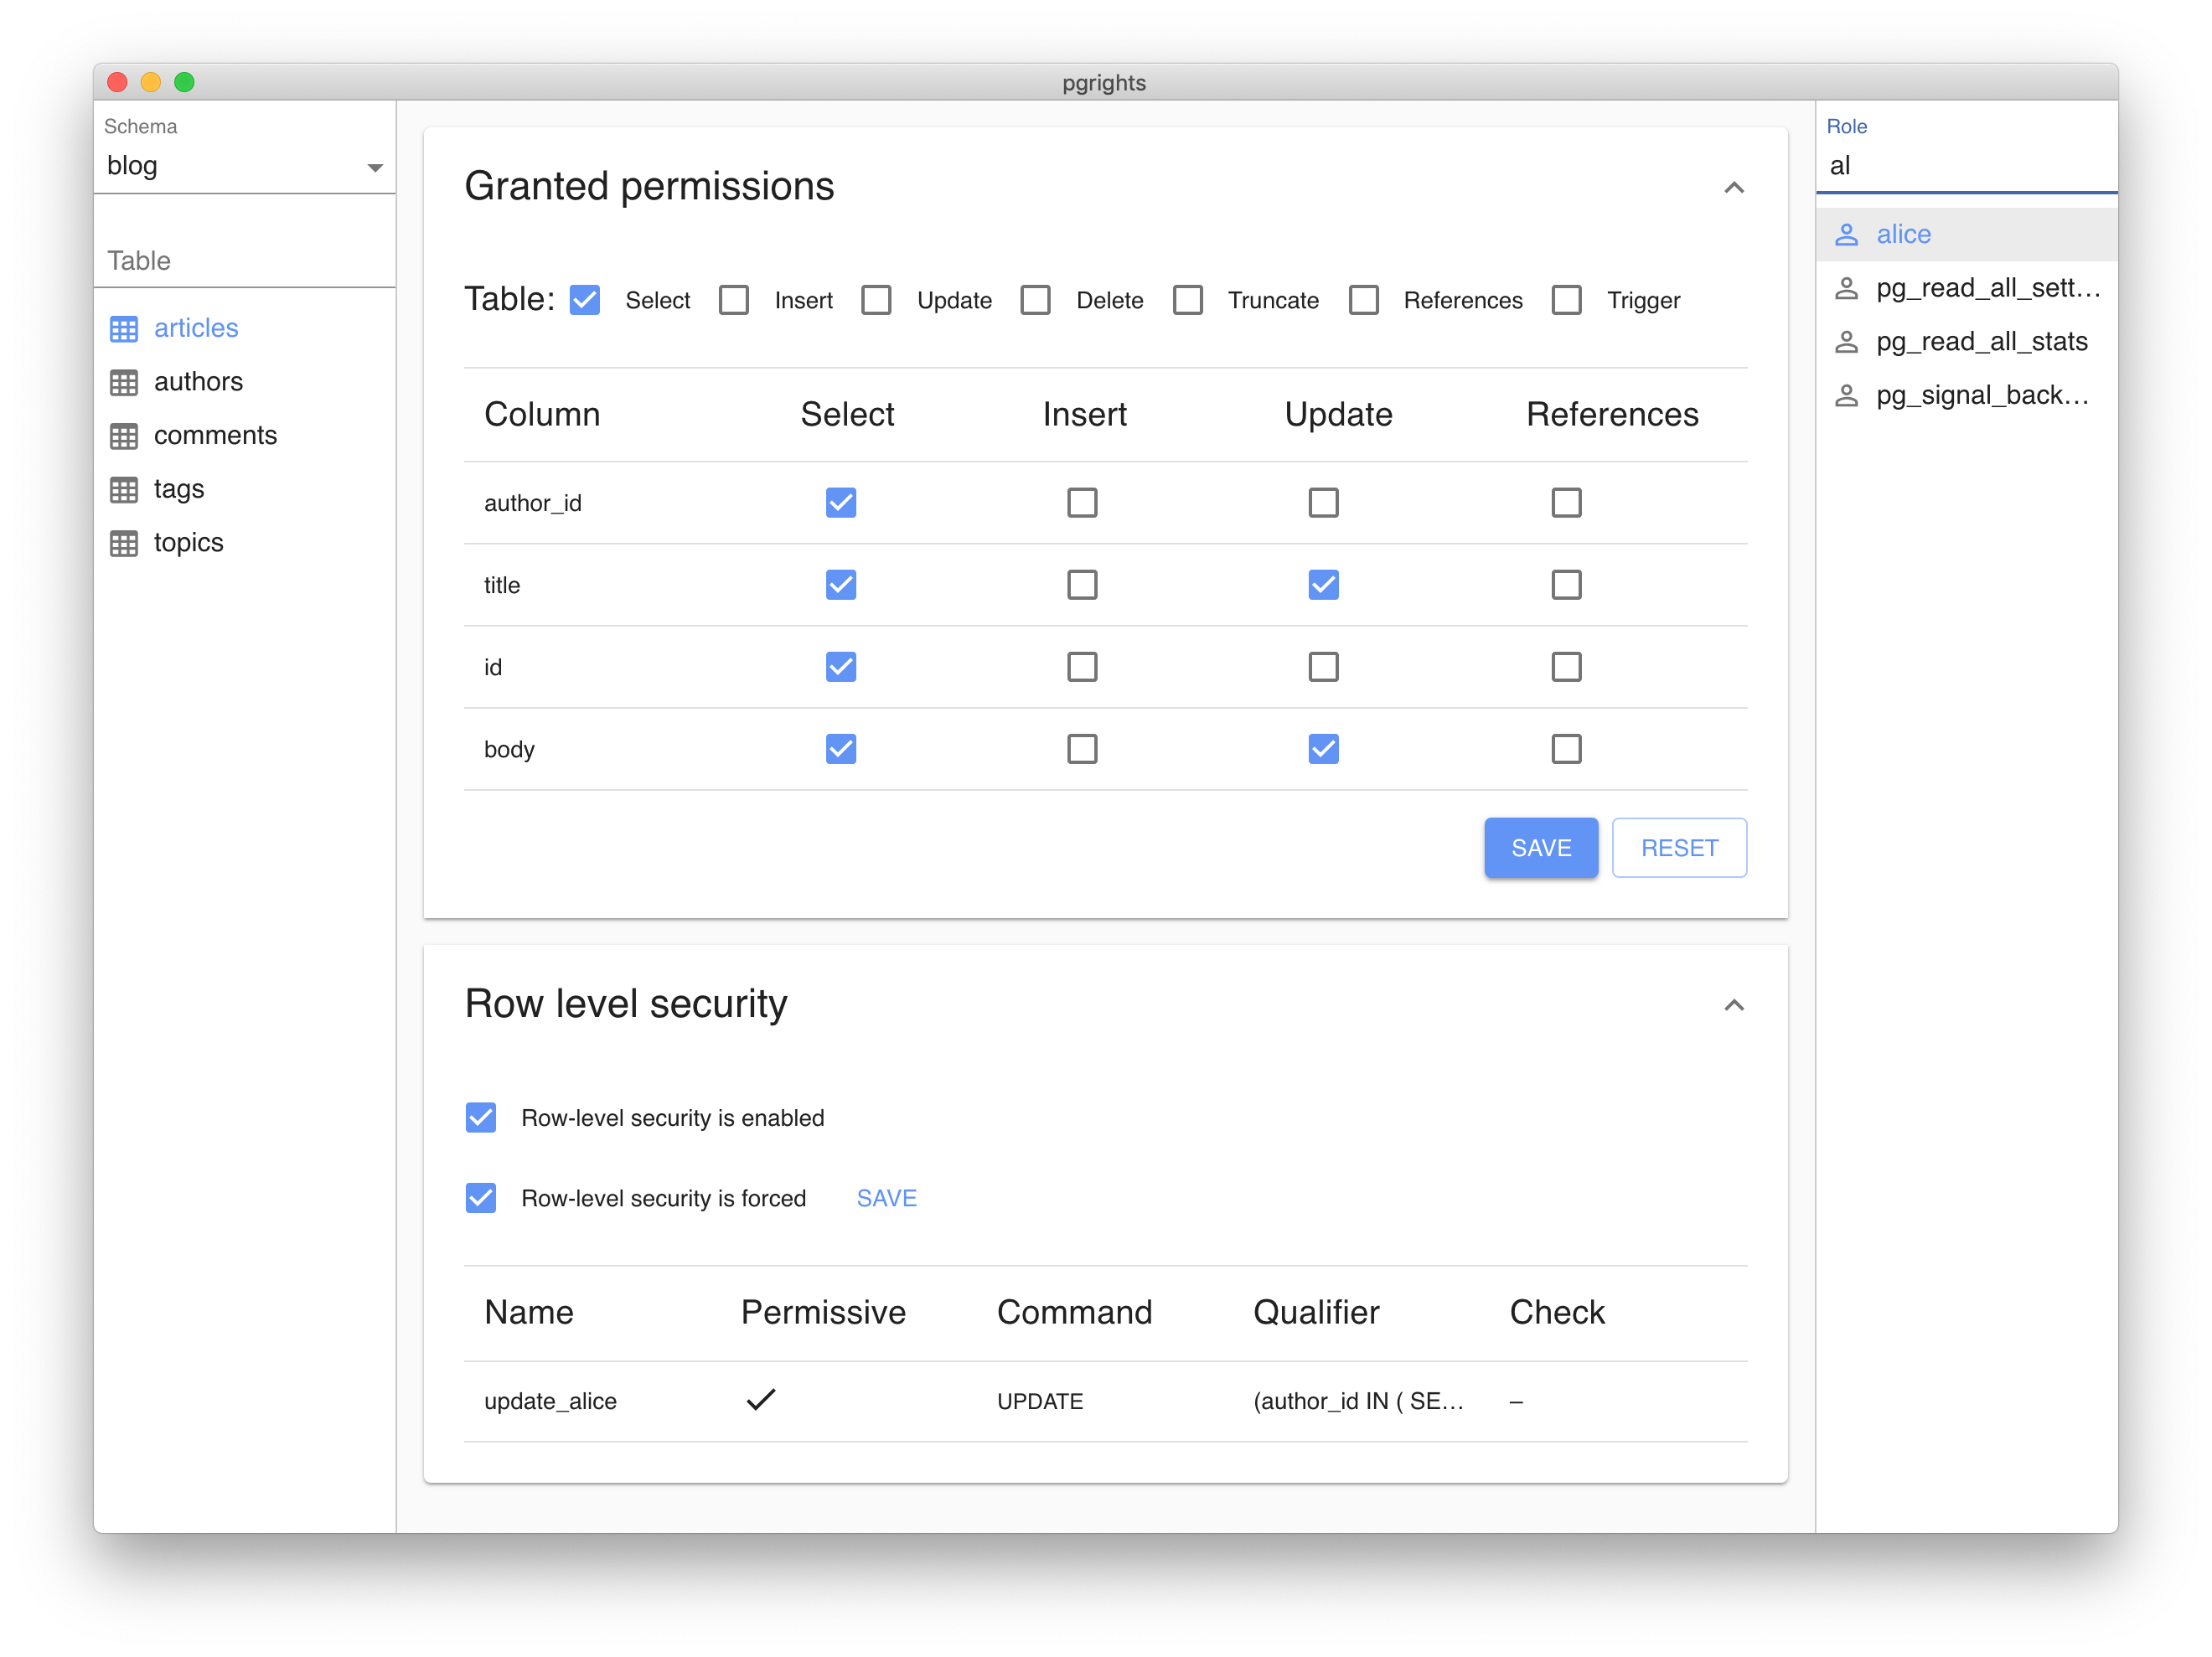
Task: Uncheck Select for author_id column
Action: coord(841,502)
